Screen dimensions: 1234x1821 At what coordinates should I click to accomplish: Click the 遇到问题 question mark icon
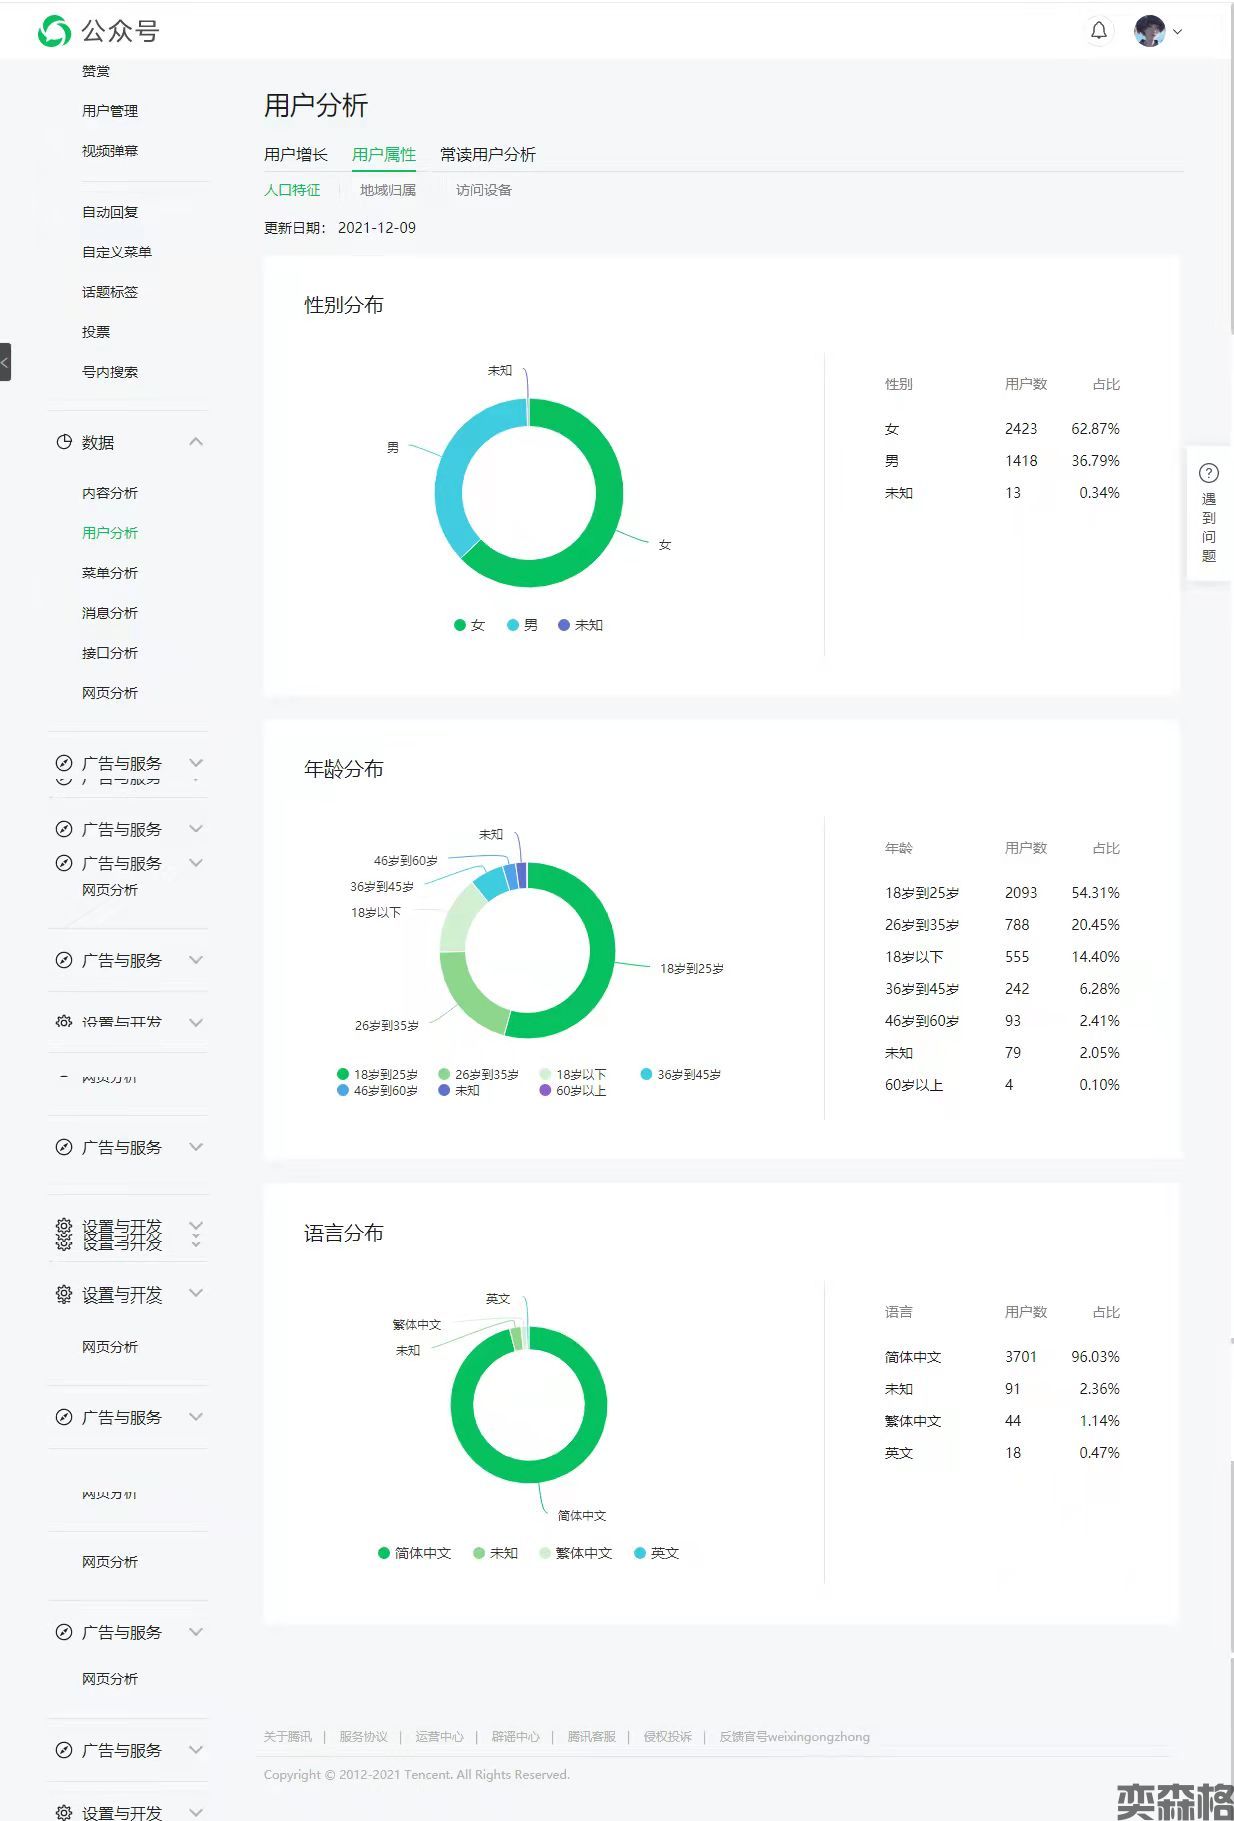tap(1208, 473)
